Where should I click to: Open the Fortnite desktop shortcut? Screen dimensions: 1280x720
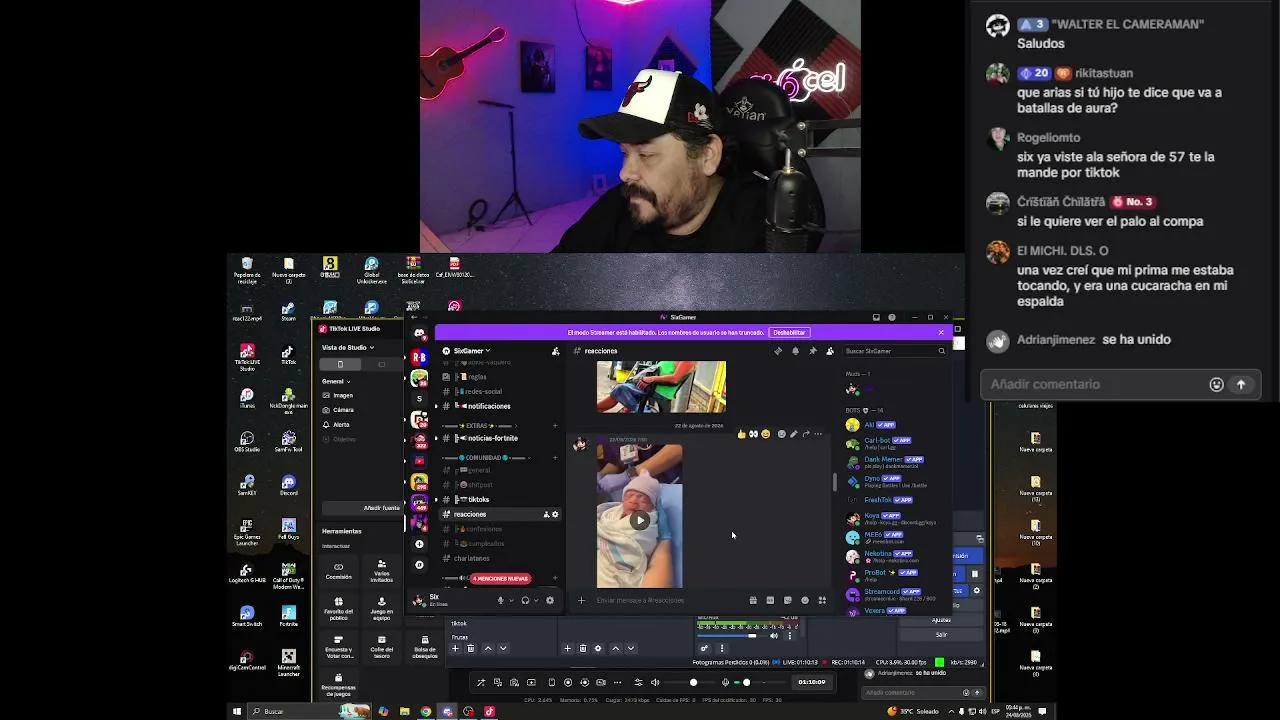288,615
